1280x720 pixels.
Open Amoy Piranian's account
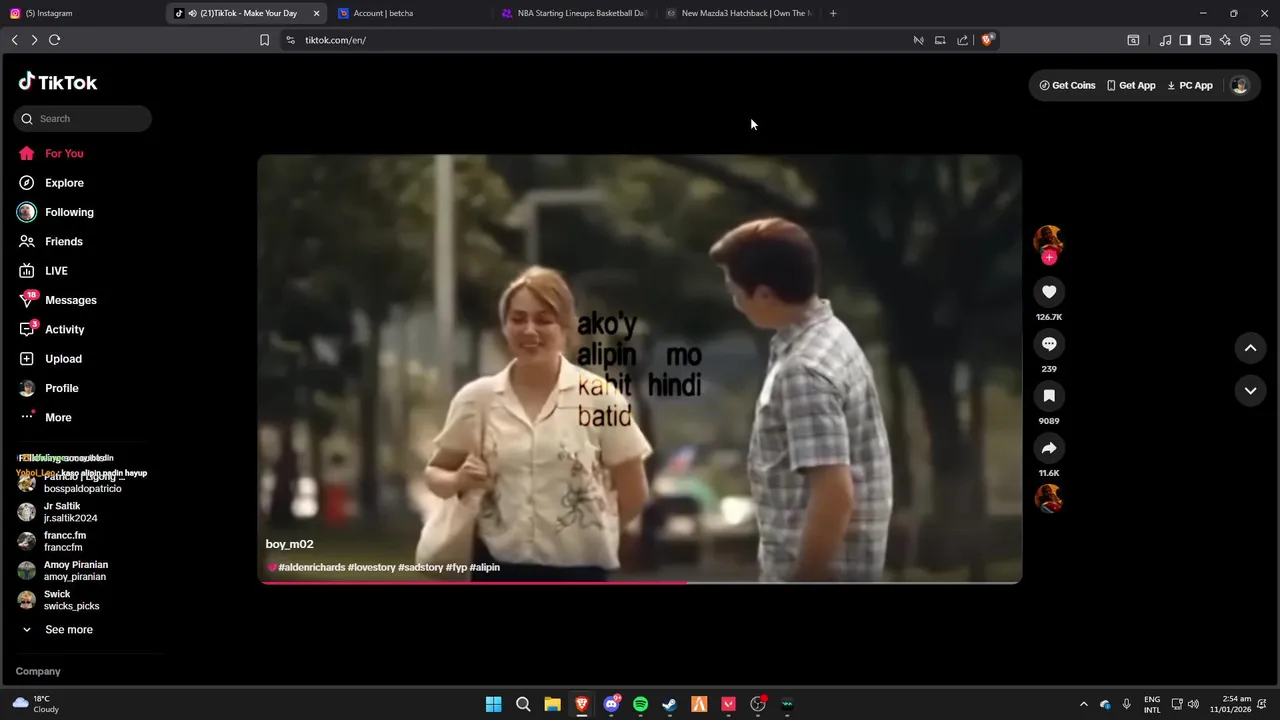(75, 571)
